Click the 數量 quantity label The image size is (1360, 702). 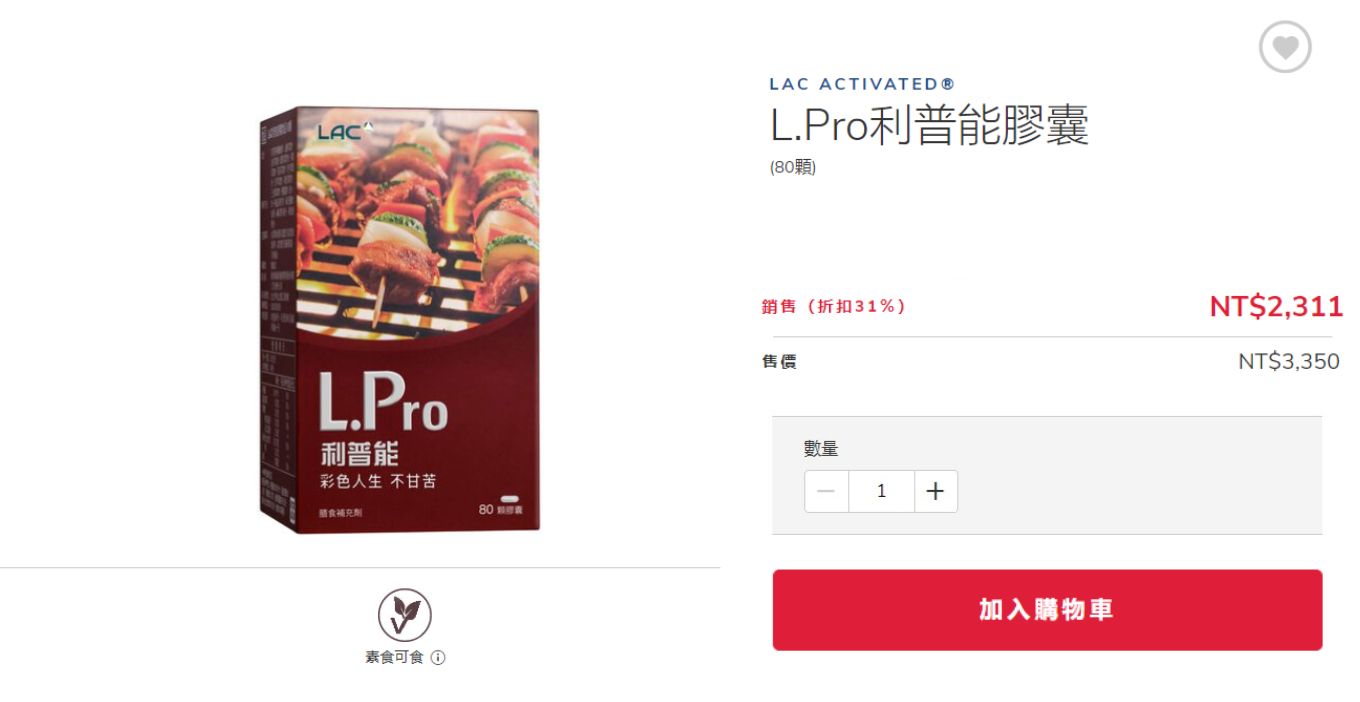tap(821, 449)
